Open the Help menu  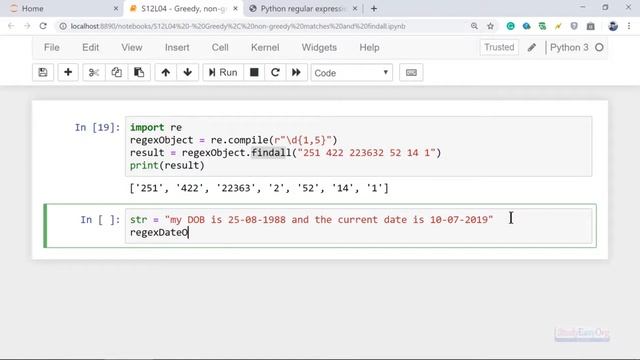(369, 47)
